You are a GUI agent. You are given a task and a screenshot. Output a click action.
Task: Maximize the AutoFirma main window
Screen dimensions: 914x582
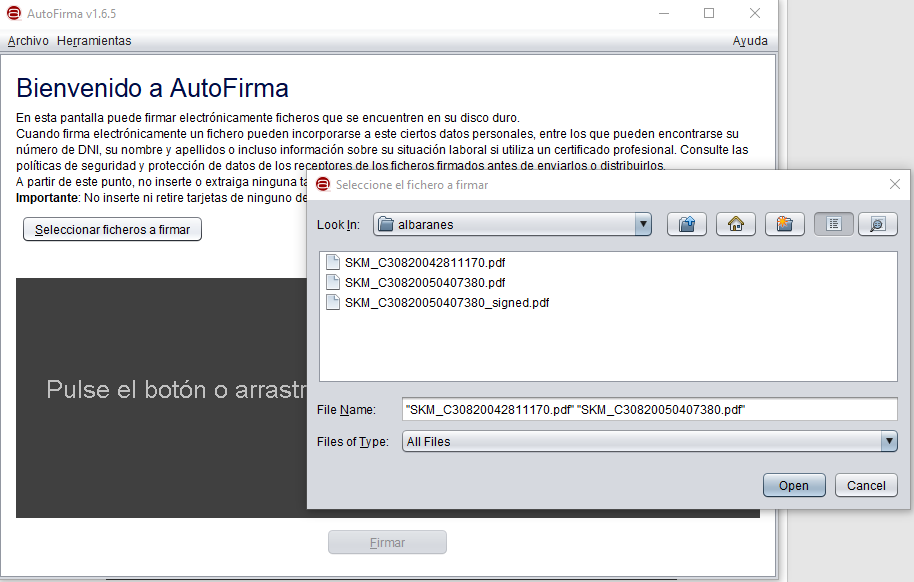point(709,13)
